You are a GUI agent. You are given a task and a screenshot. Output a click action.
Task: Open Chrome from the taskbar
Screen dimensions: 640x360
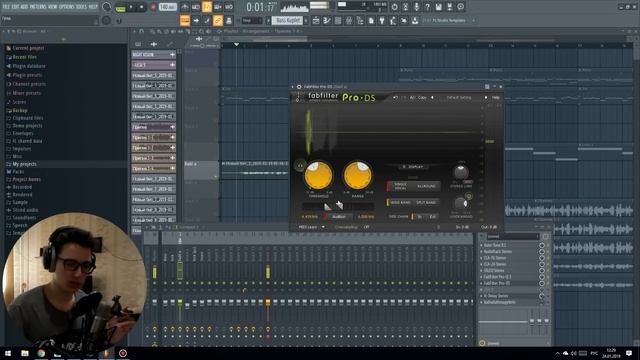click(x=41, y=353)
